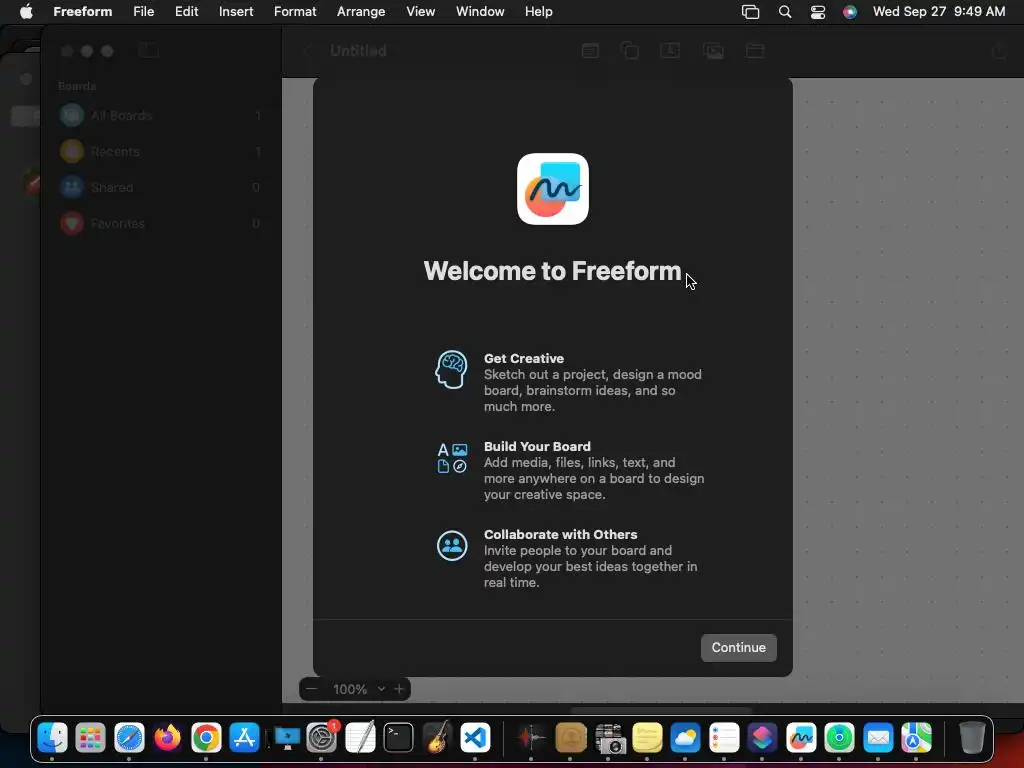Screen dimensions: 1024x768
Task: Zoom out with the minus button
Action: tap(312, 689)
